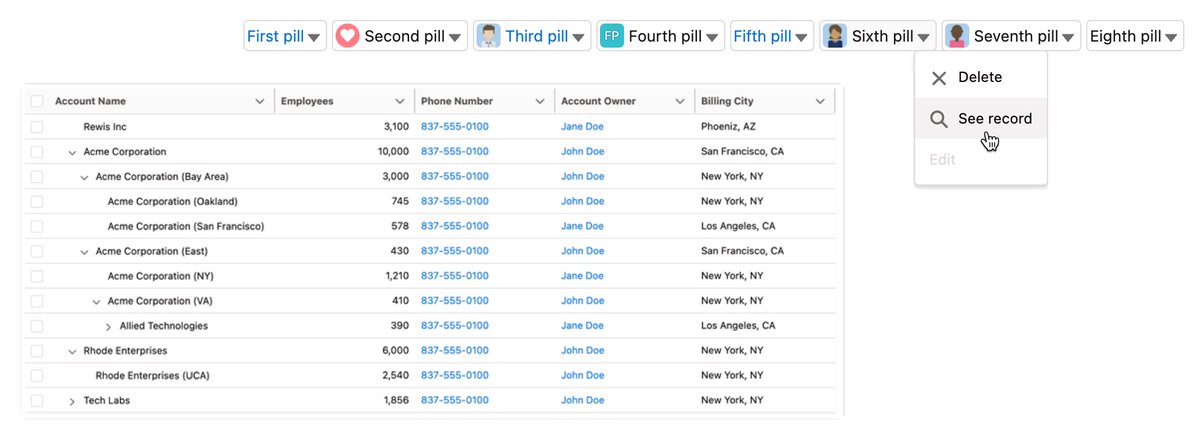The image size is (1200, 434).
Task: Expand the Allied Technologies row
Action: pos(108,326)
